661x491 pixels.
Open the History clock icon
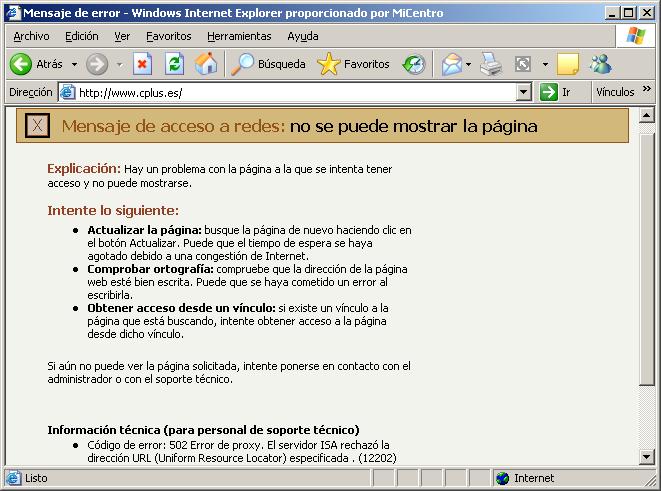pos(413,64)
